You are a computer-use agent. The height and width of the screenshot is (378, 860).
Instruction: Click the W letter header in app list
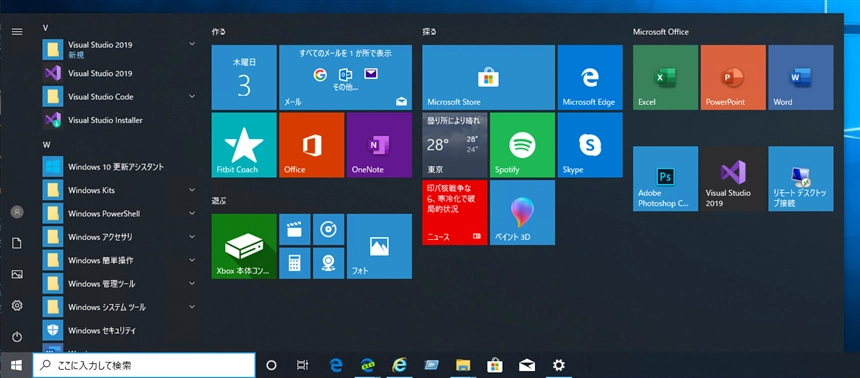pos(46,144)
